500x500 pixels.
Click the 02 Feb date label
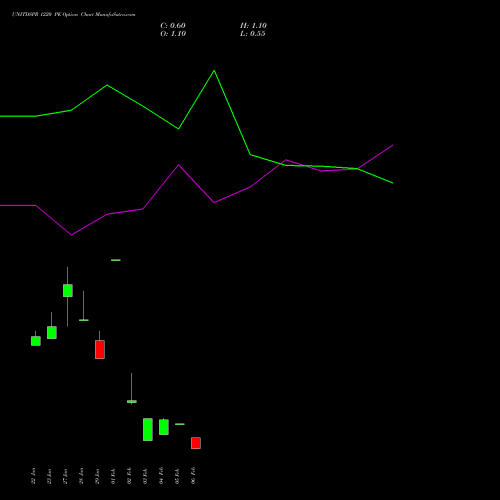coord(129,476)
